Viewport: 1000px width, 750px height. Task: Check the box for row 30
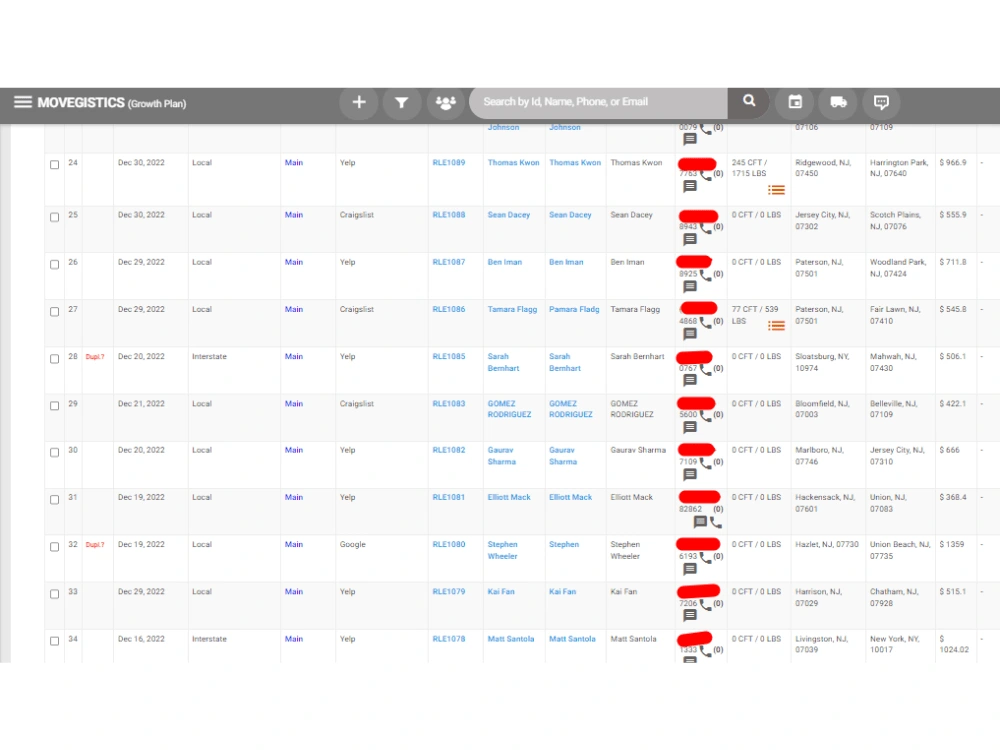coord(55,452)
